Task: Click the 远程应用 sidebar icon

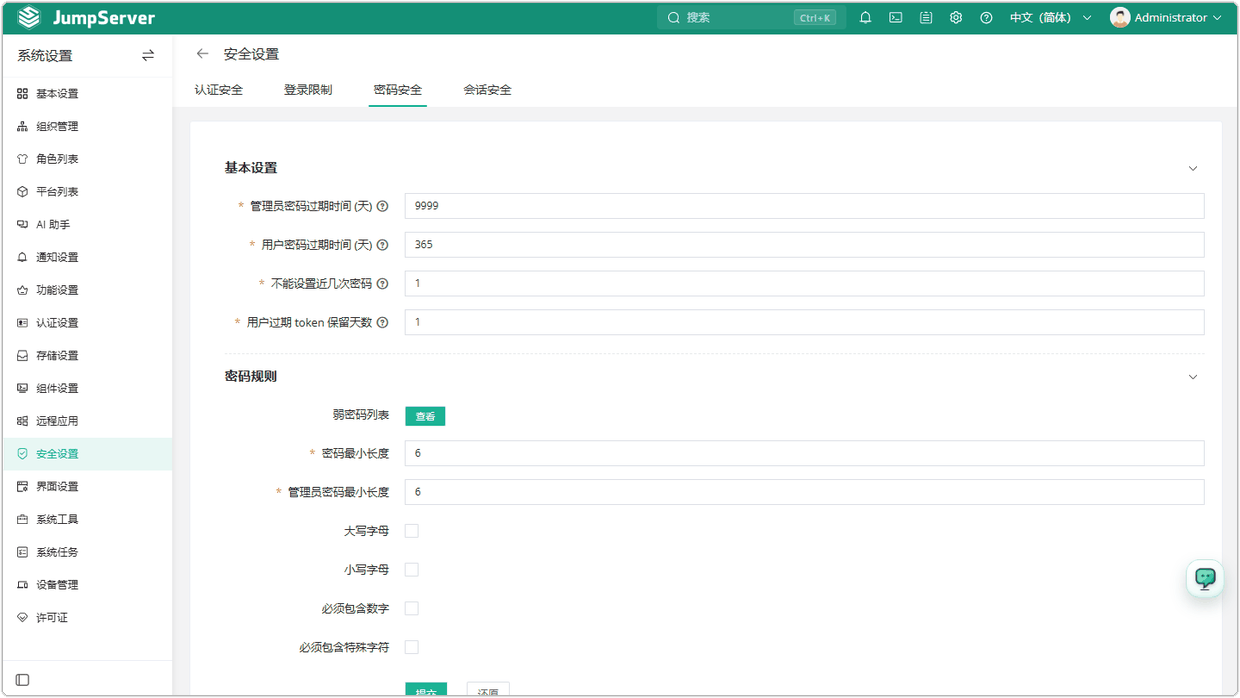Action: pyautogui.click(x=22, y=421)
